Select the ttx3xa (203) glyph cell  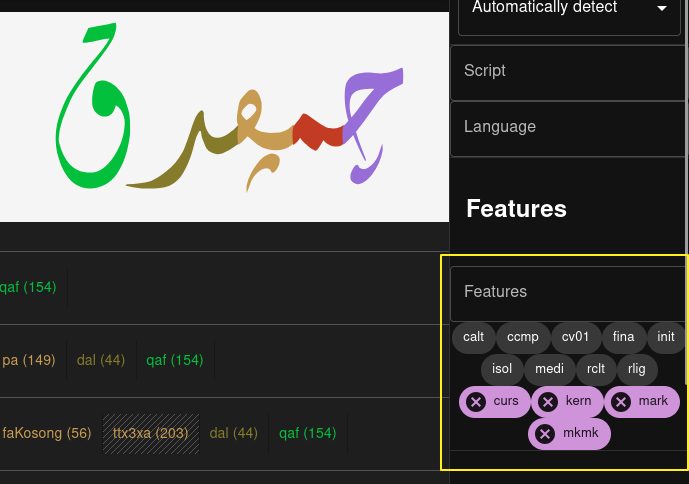(x=151, y=434)
